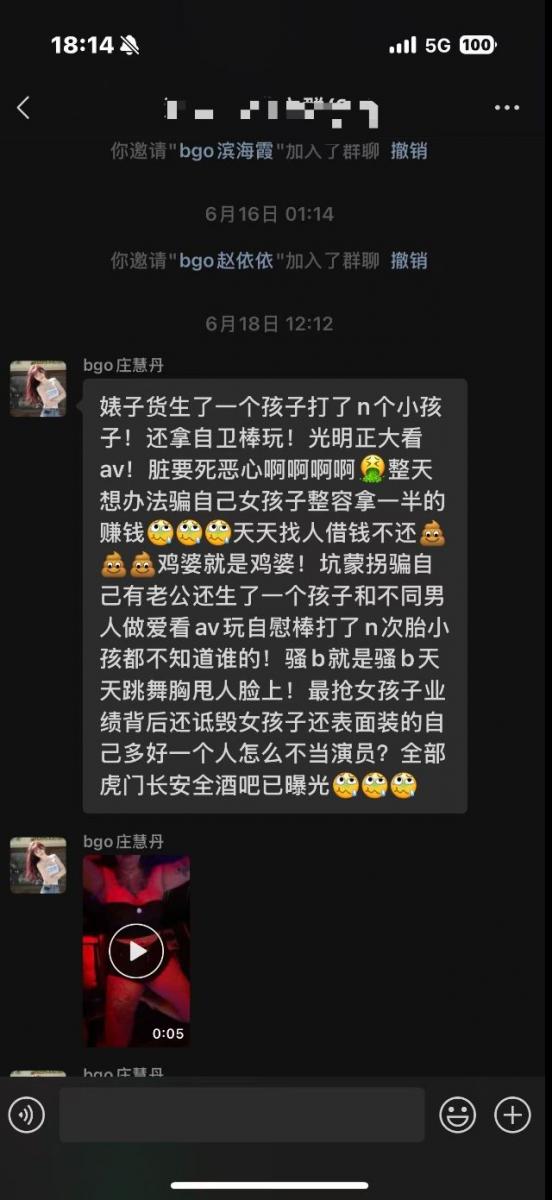
Task: Tap the silent mode bell icon
Action: click(x=130, y=45)
